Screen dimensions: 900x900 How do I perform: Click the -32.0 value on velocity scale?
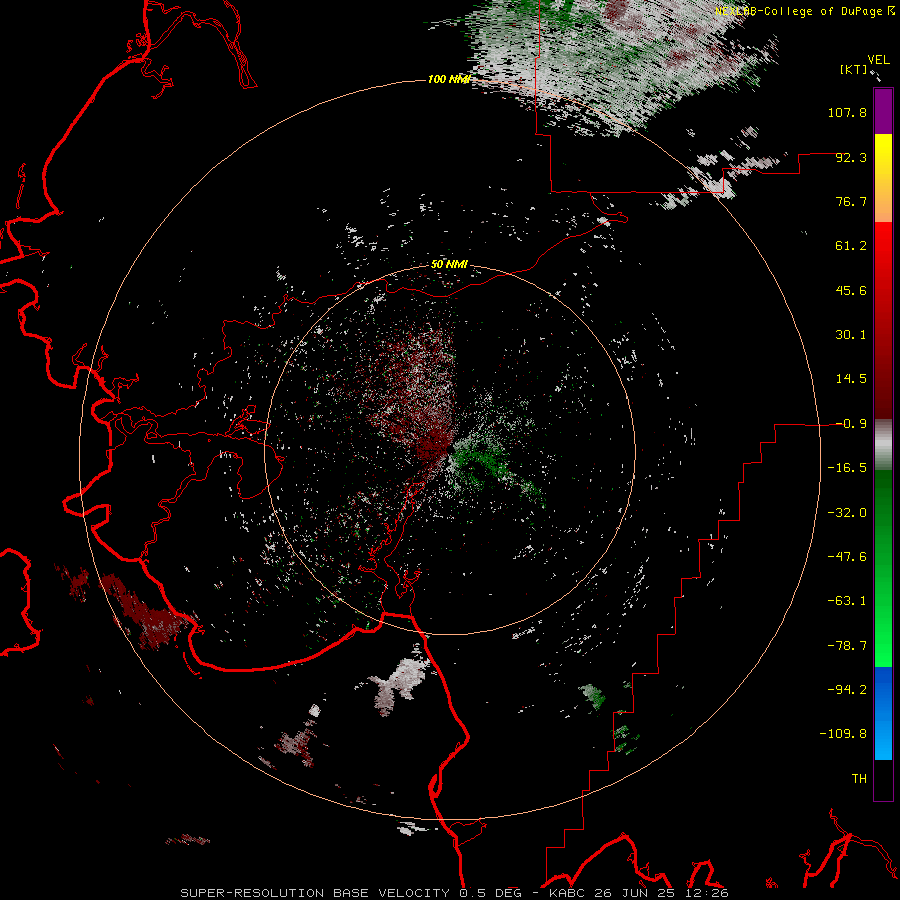point(847,513)
